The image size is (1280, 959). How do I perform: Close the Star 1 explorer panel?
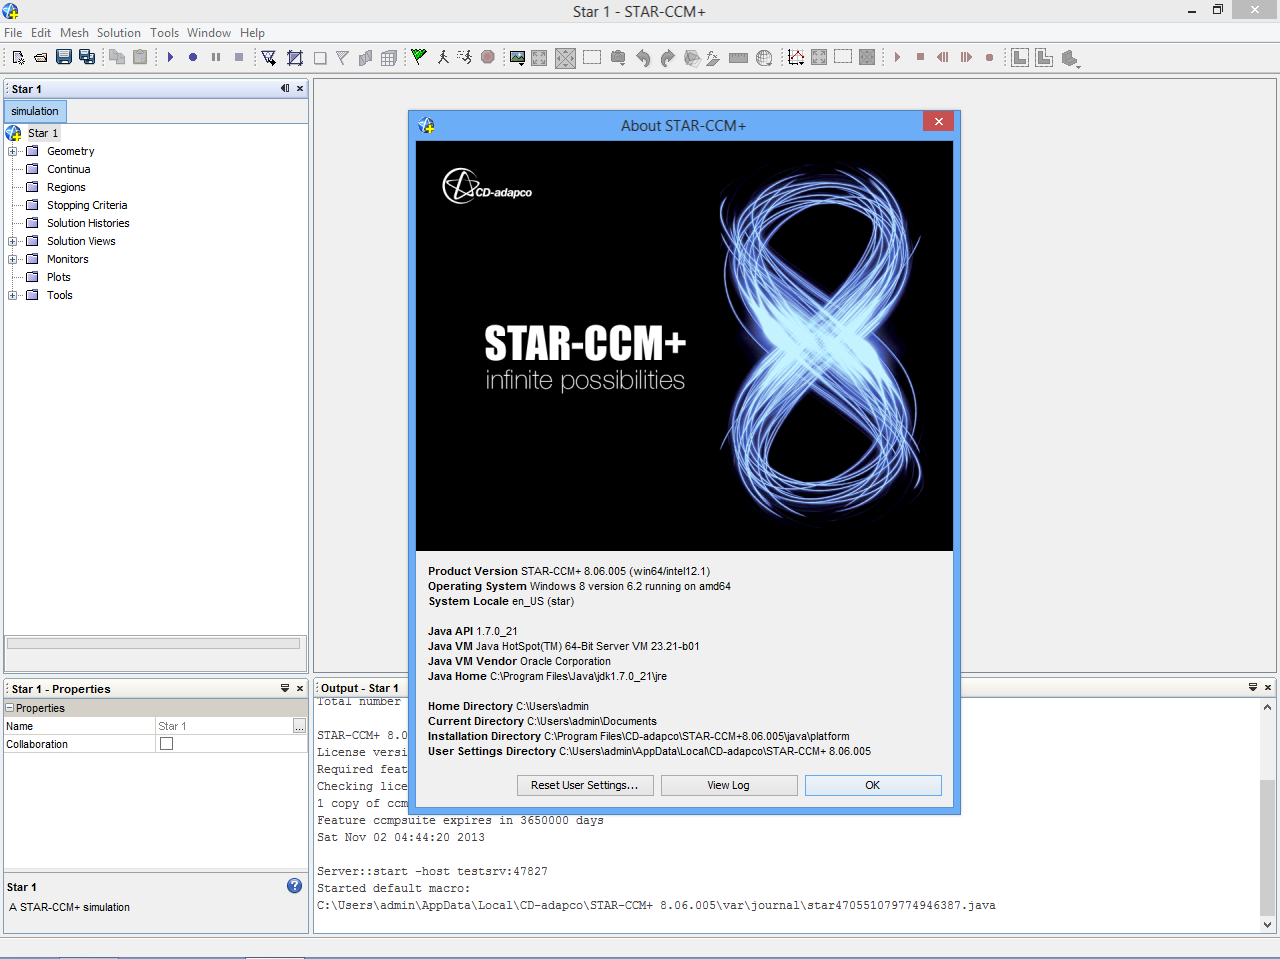click(300, 88)
